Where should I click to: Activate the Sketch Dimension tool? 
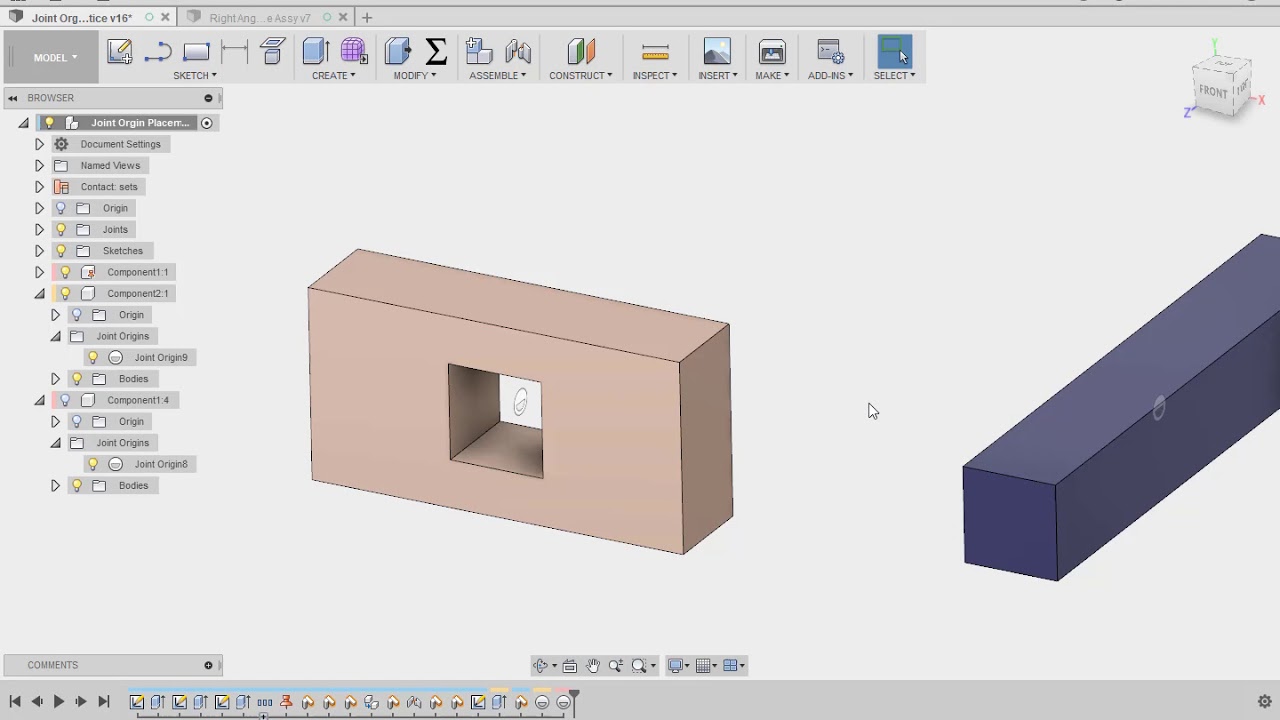[234, 52]
